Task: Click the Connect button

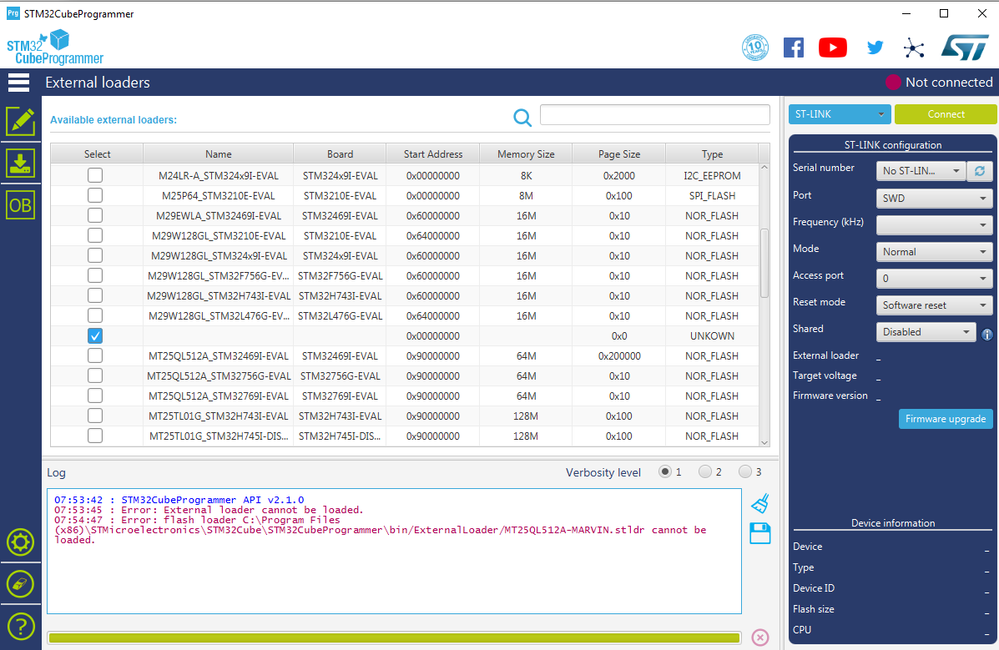Action: [x=945, y=114]
